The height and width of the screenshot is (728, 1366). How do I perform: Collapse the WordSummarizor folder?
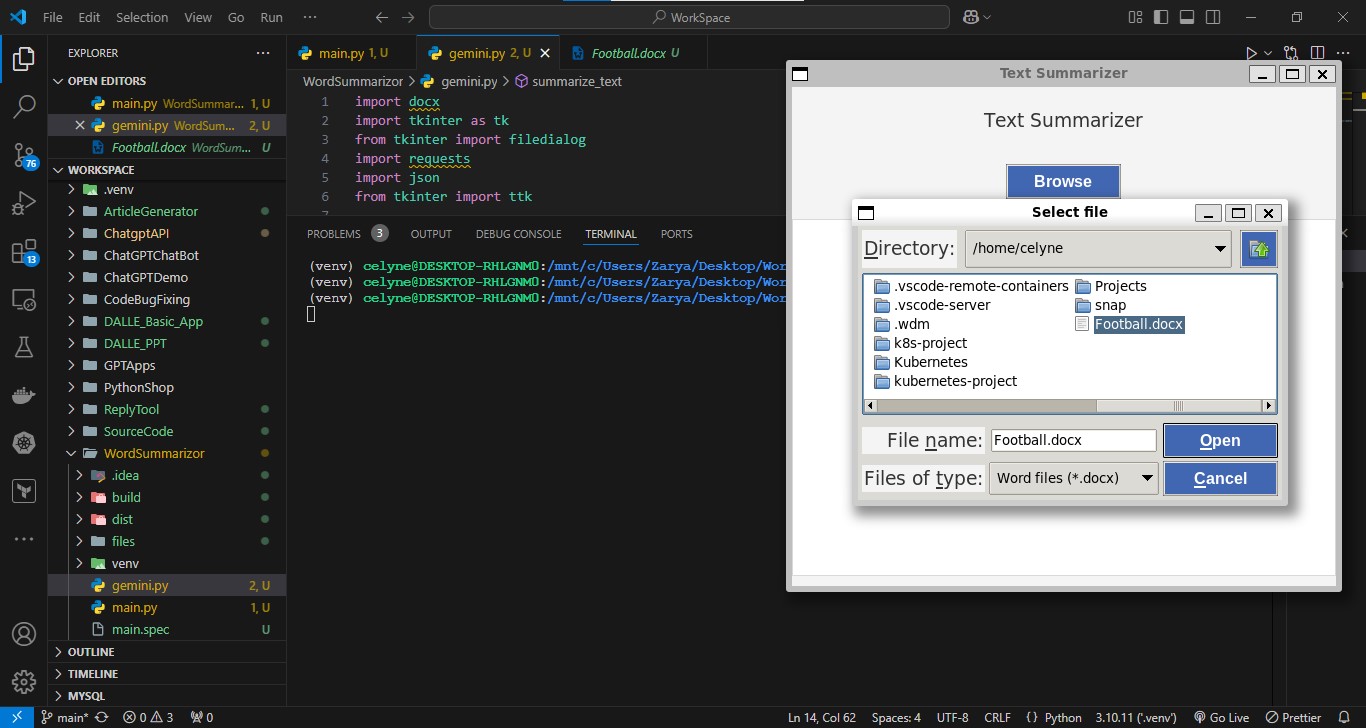[x=154, y=453]
